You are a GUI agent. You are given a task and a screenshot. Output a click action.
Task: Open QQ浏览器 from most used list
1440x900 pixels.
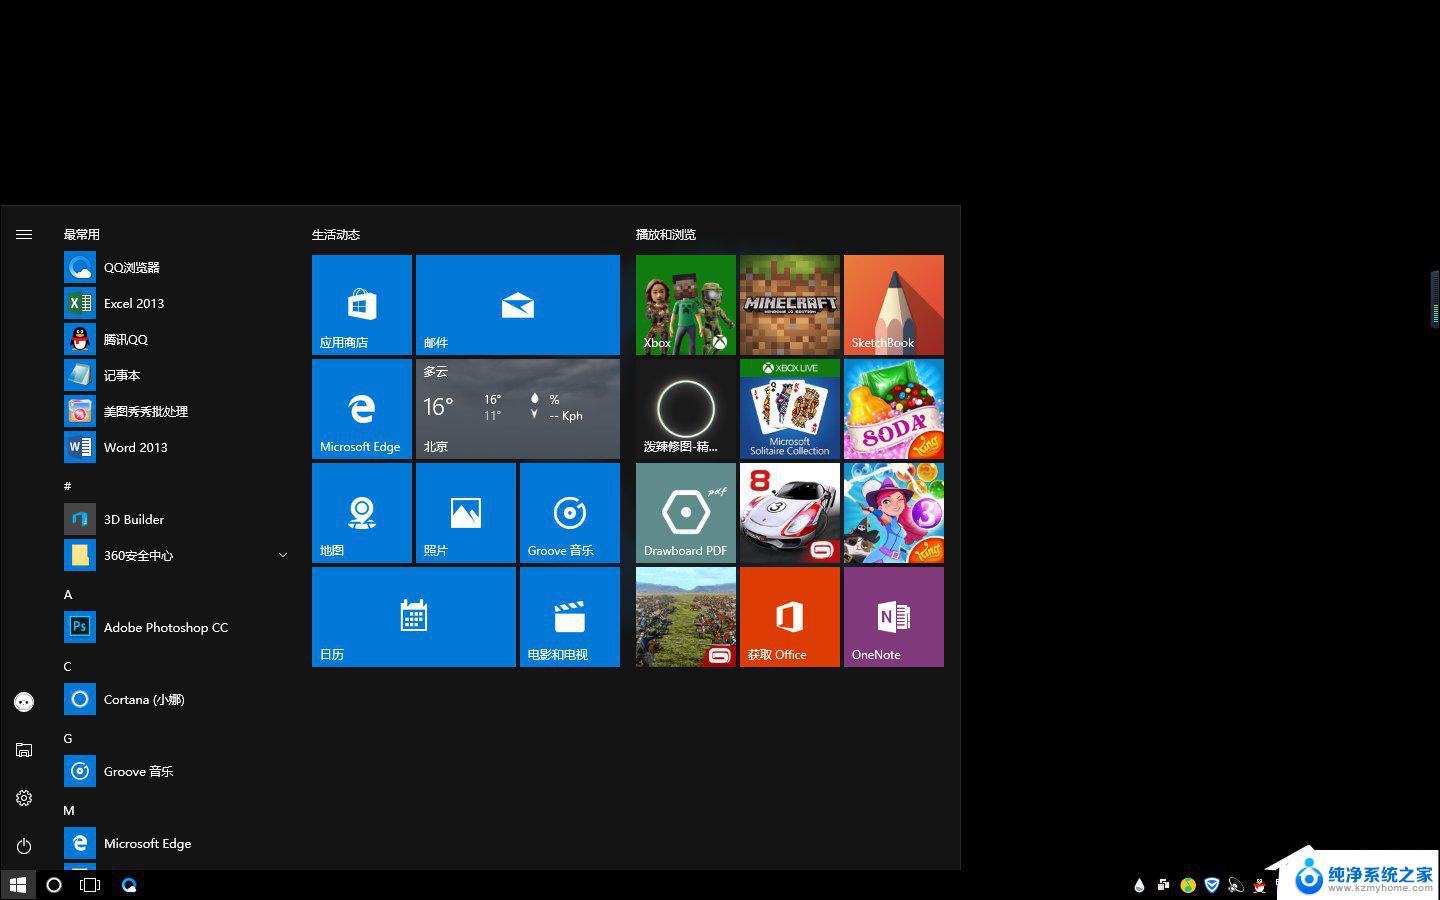point(176,267)
